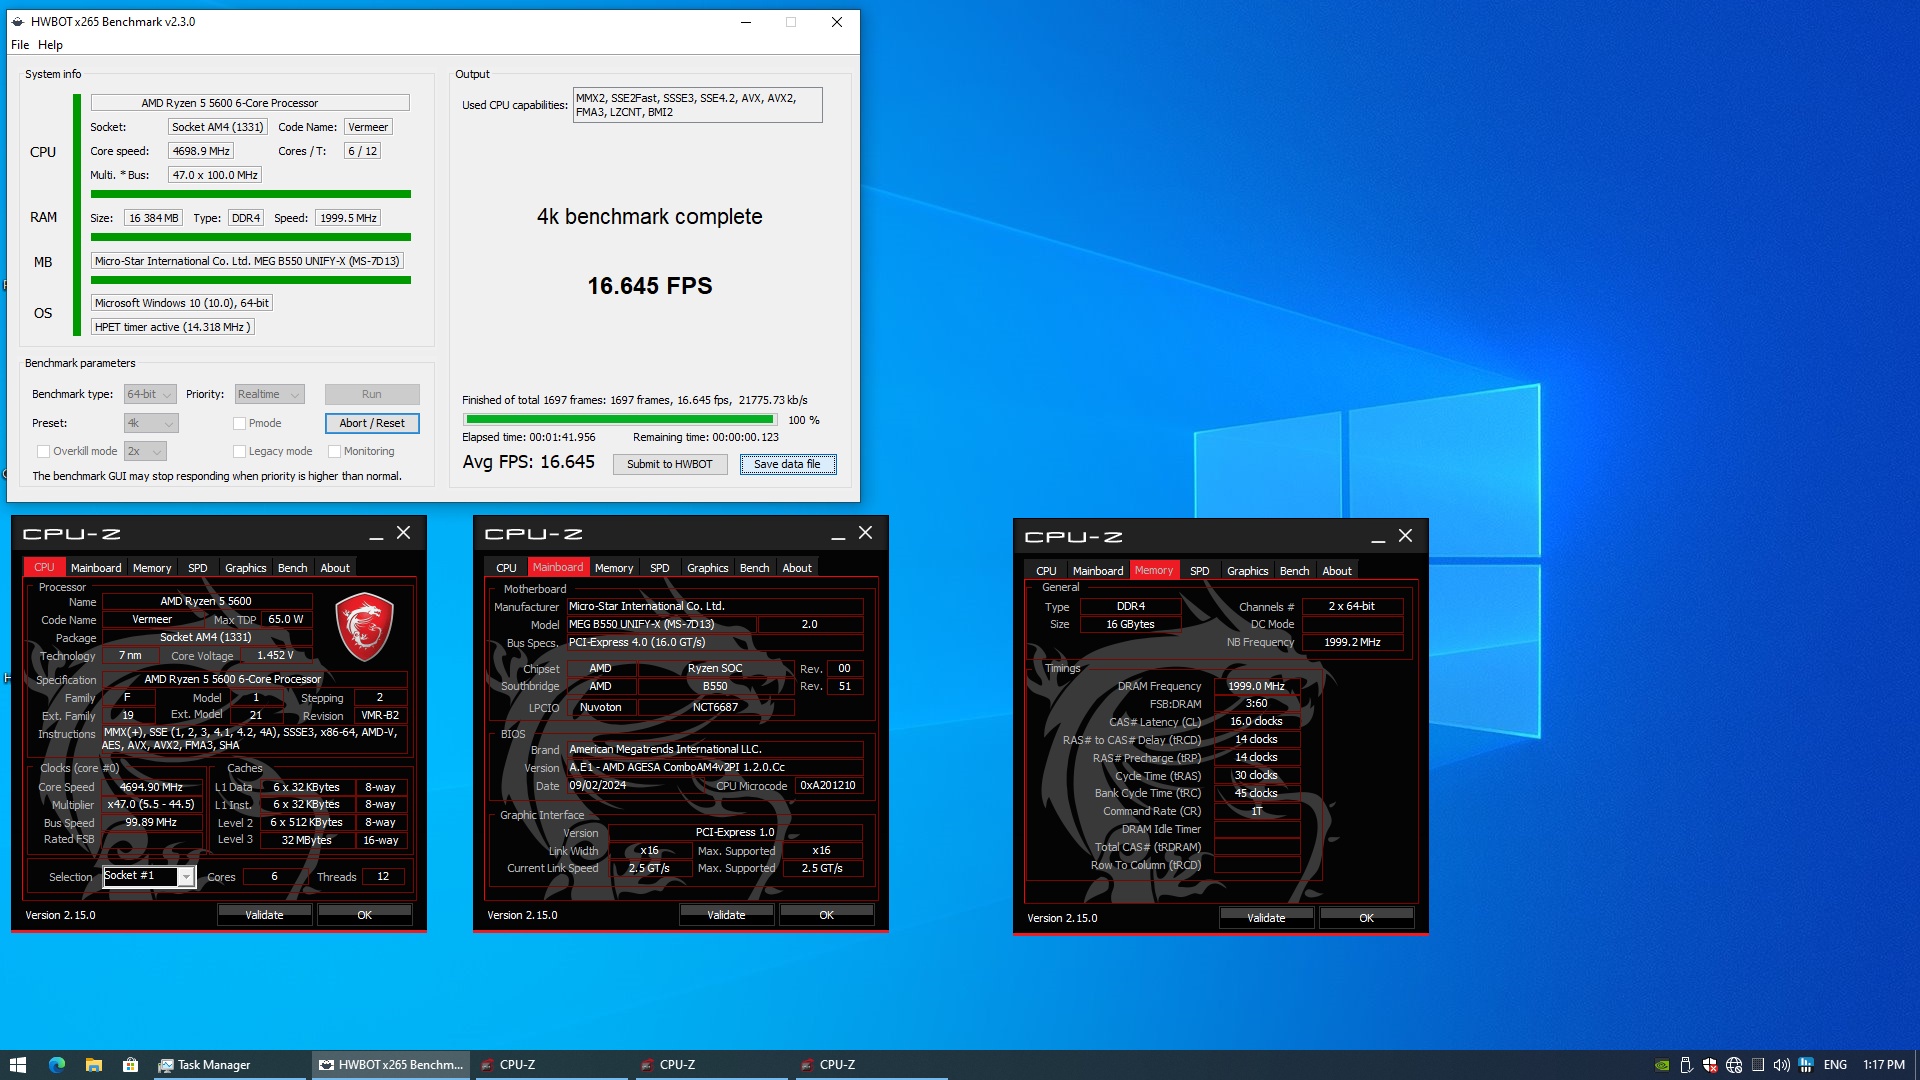Open the Help menu in HWBOT
Image resolution: width=1920 pixels, height=1080 pixels.
[x=50, y=45]
